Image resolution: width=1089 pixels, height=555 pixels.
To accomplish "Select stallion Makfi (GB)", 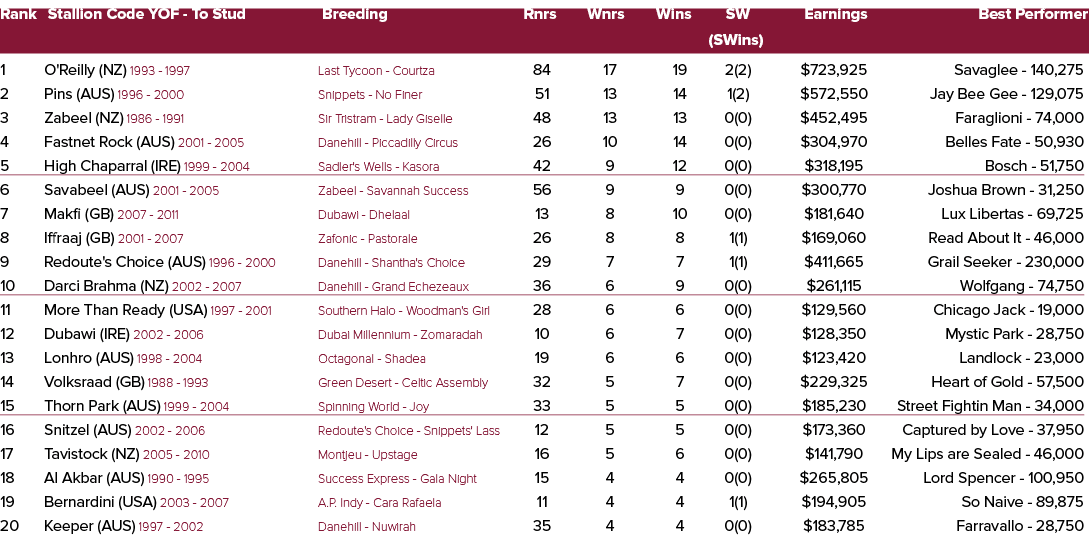I will (78, 214).
